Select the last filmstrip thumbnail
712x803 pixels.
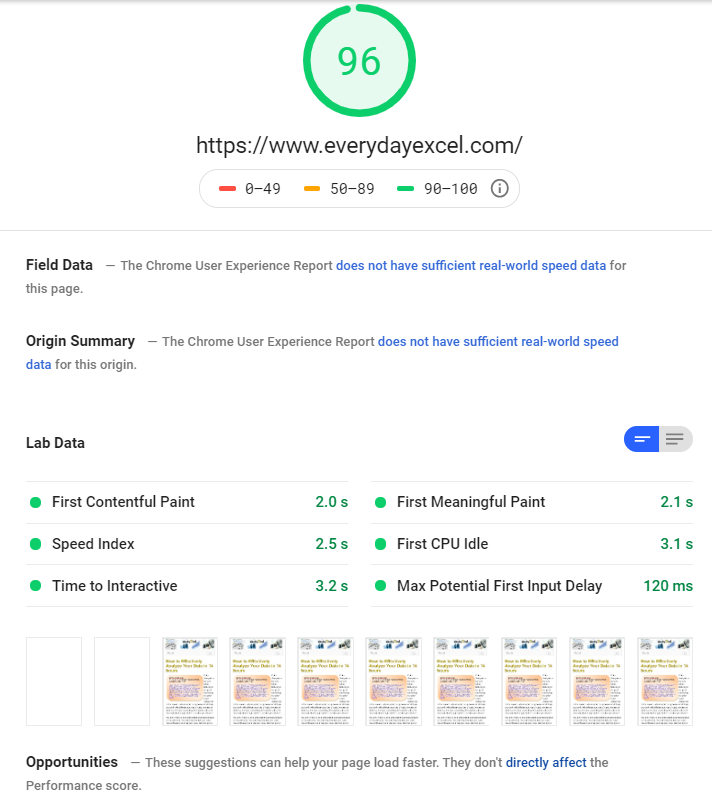[665, 681]
